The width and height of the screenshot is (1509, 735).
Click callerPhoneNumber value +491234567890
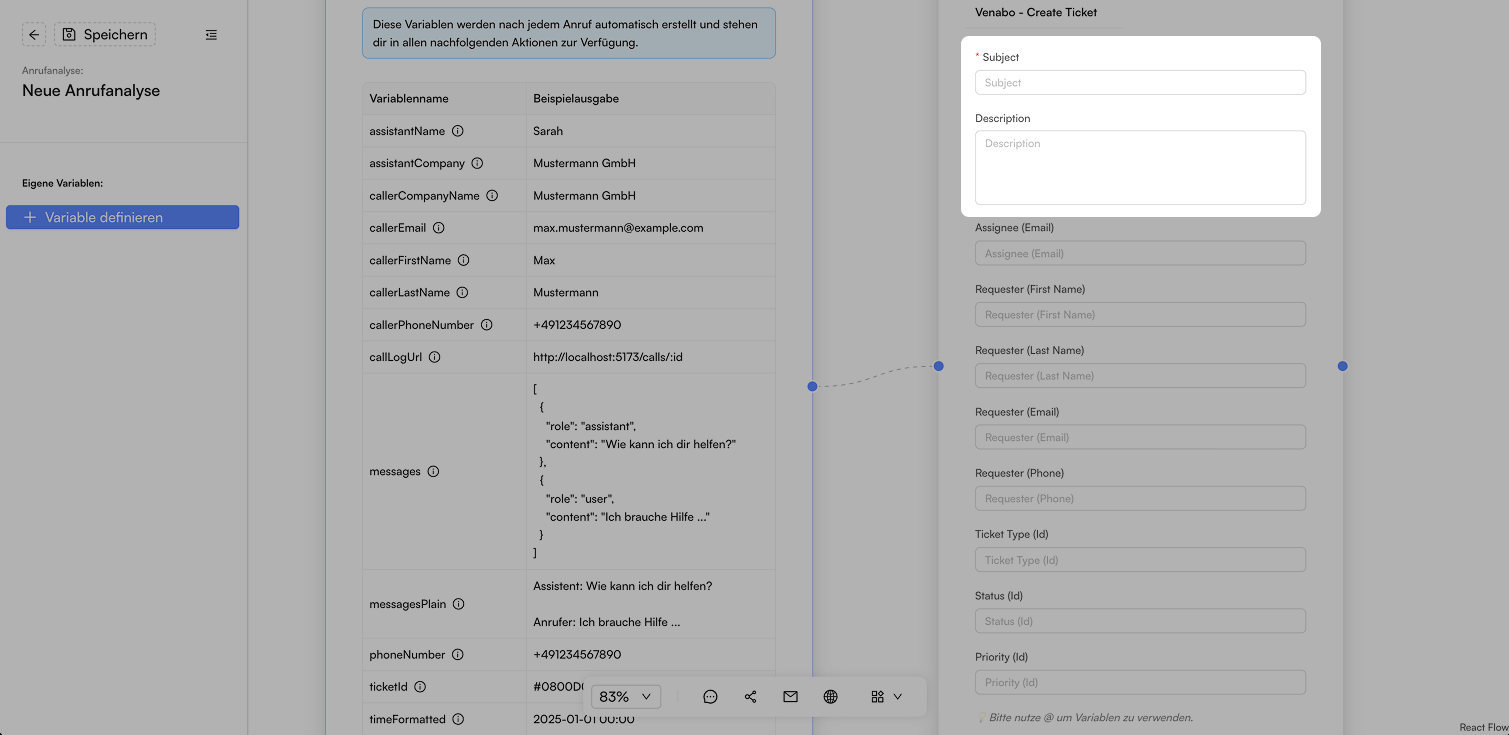[577, 325]
